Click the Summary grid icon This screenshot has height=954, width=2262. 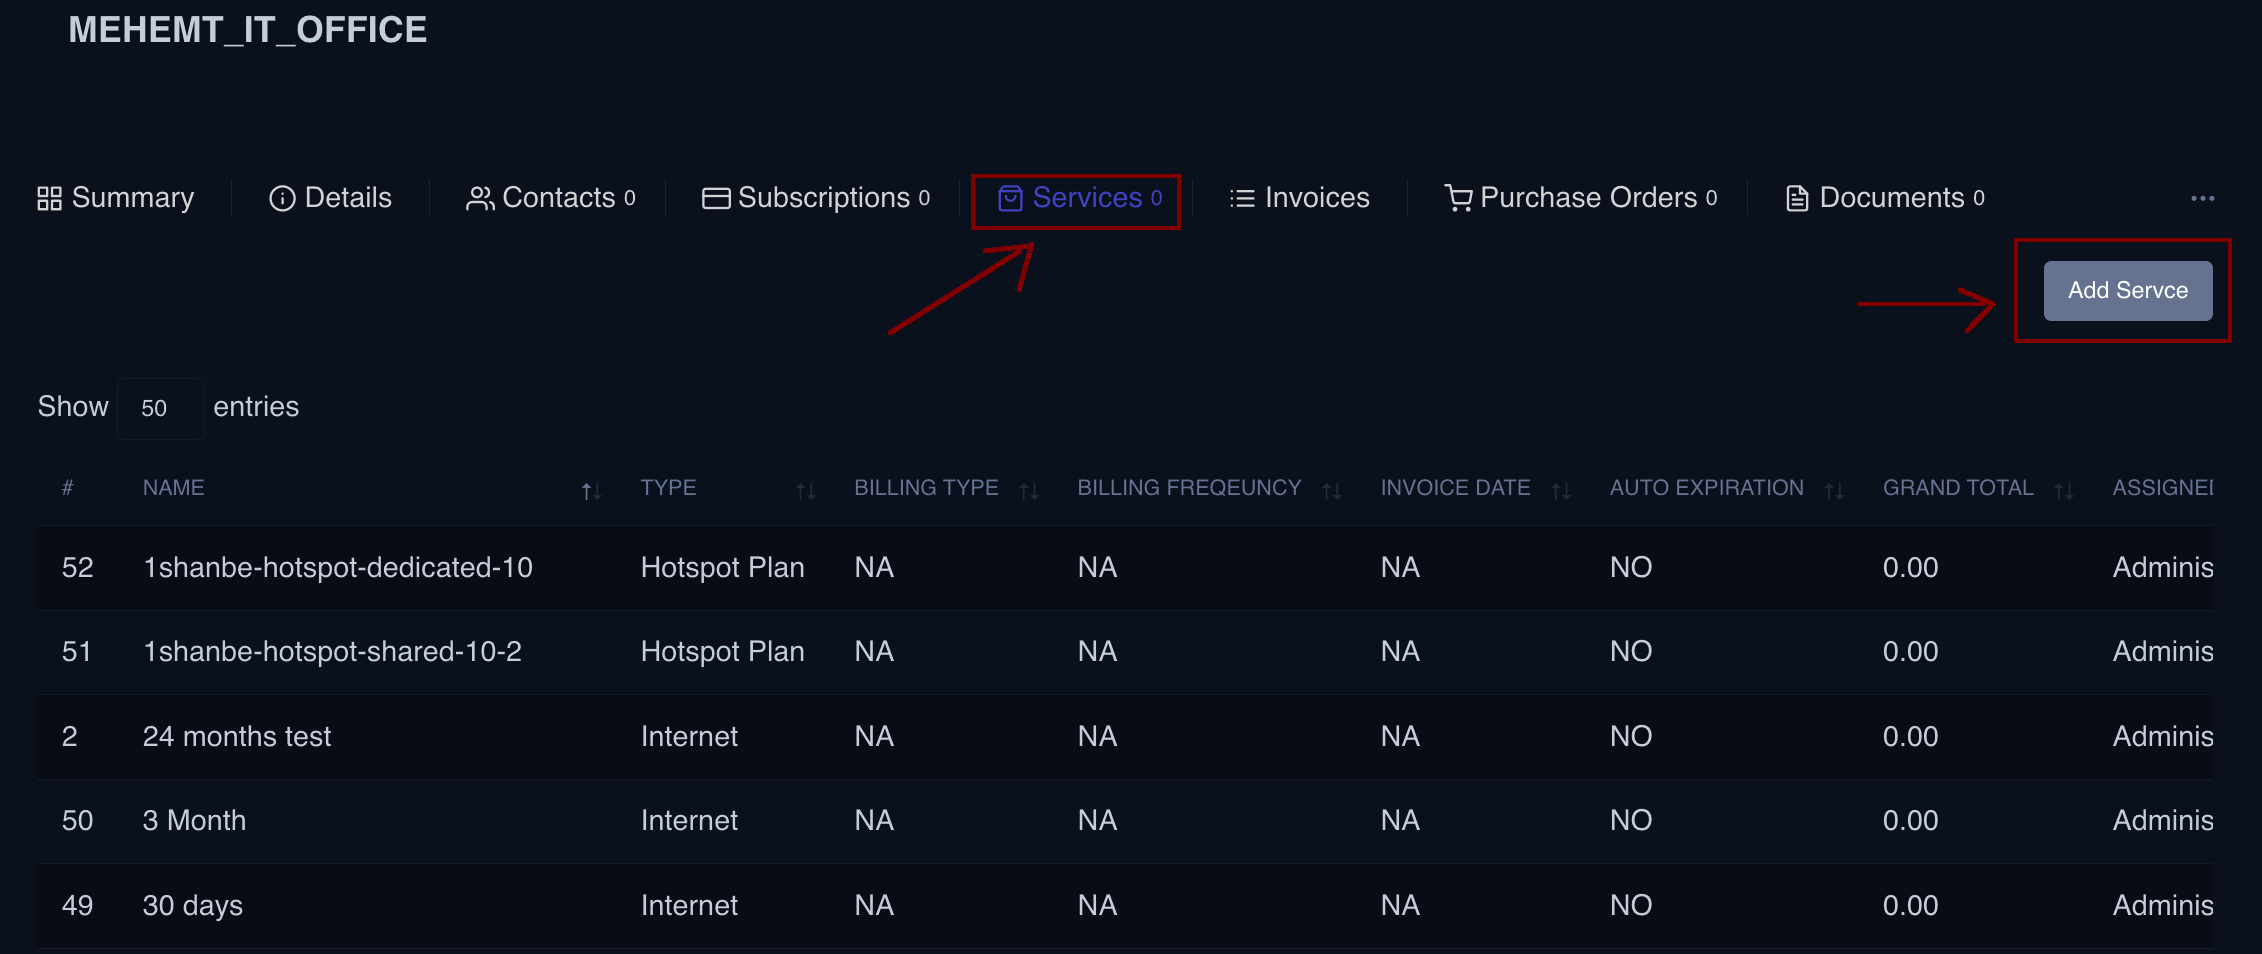[49, 199]
